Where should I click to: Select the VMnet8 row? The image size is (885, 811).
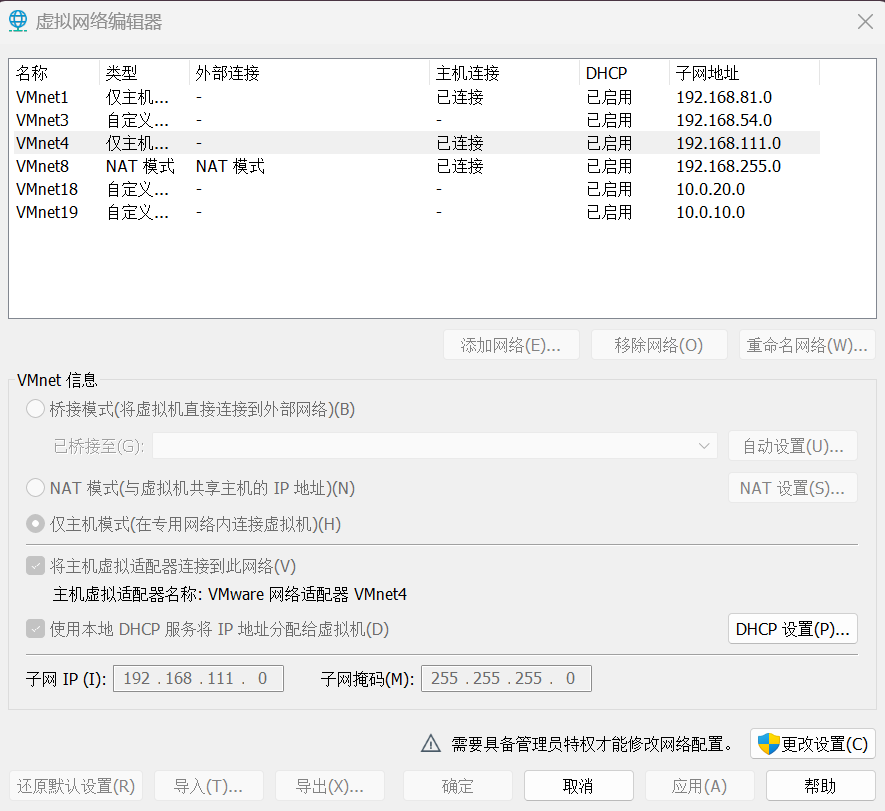417,166
